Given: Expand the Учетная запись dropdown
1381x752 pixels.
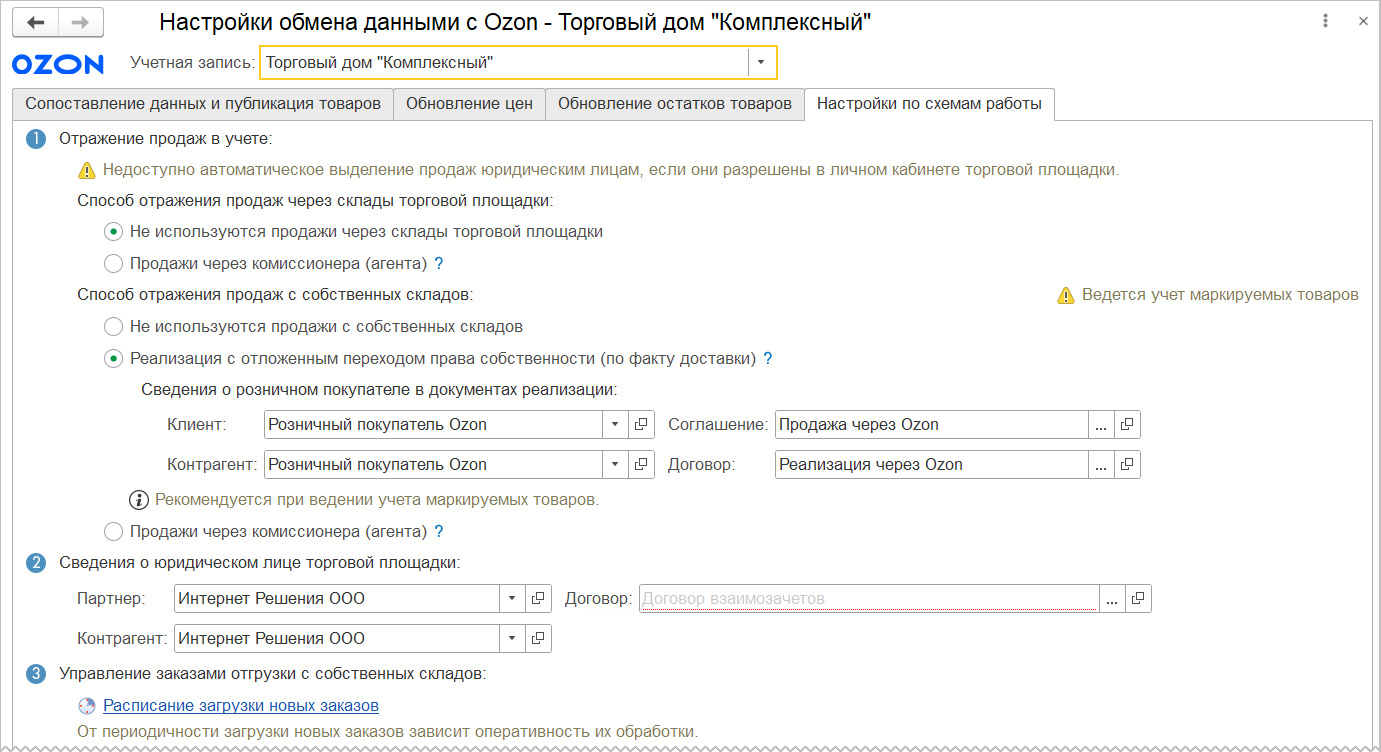Looking at the screenshot, I should (761, 63).
